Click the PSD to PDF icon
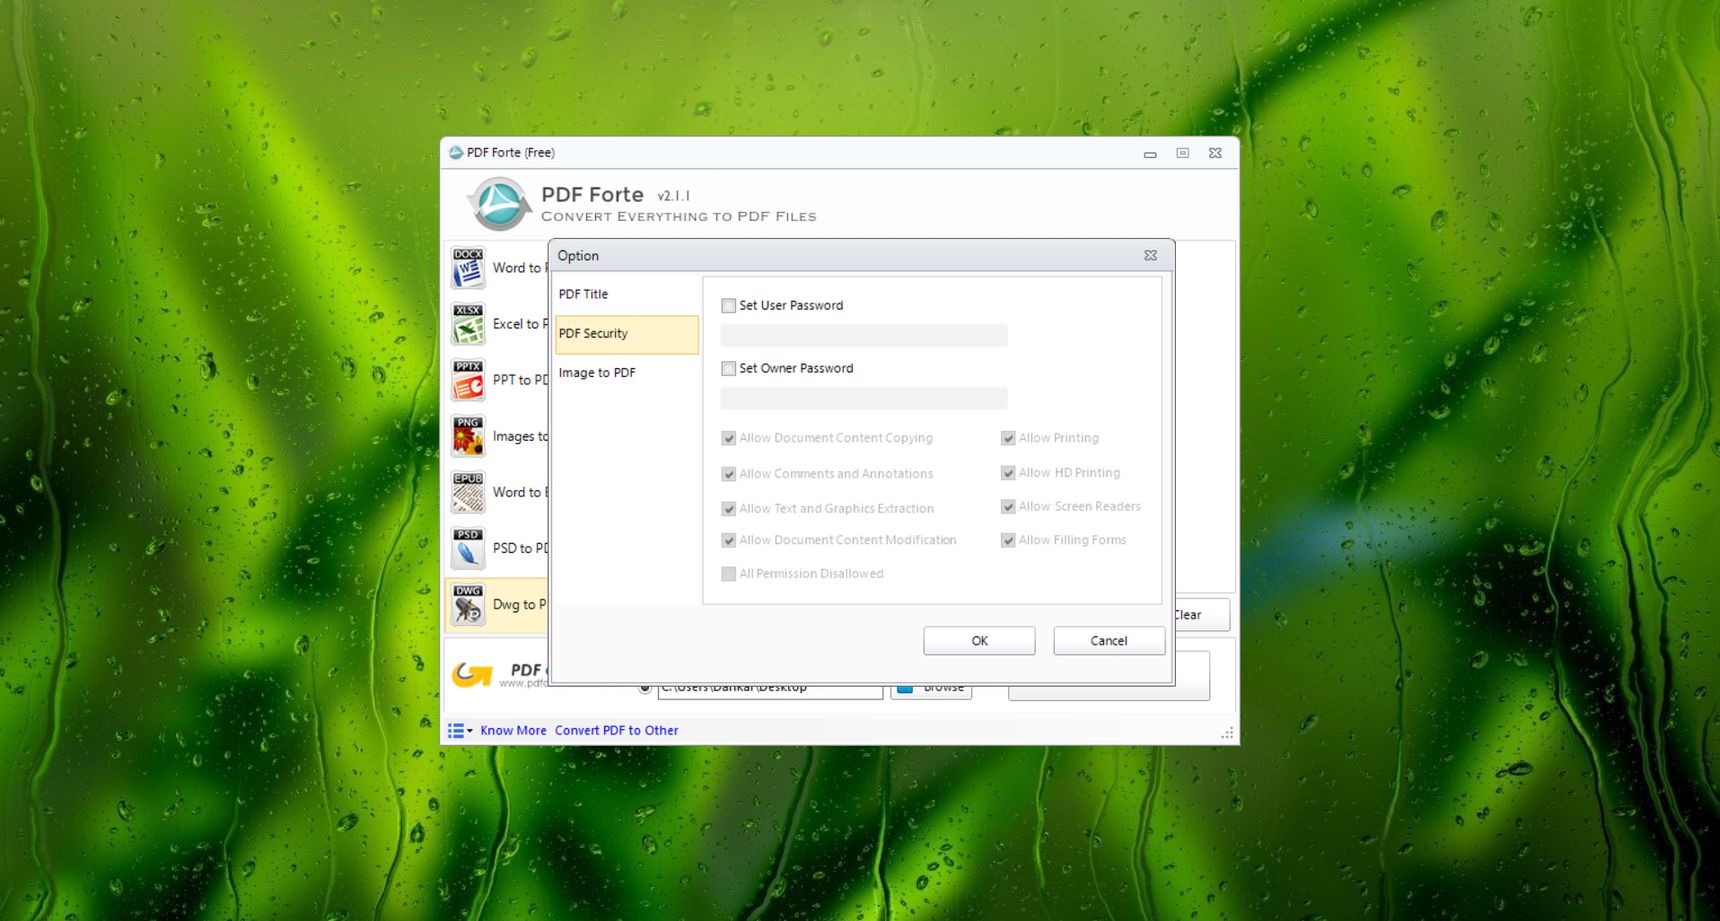1720x921 pixels. (467, 548)
